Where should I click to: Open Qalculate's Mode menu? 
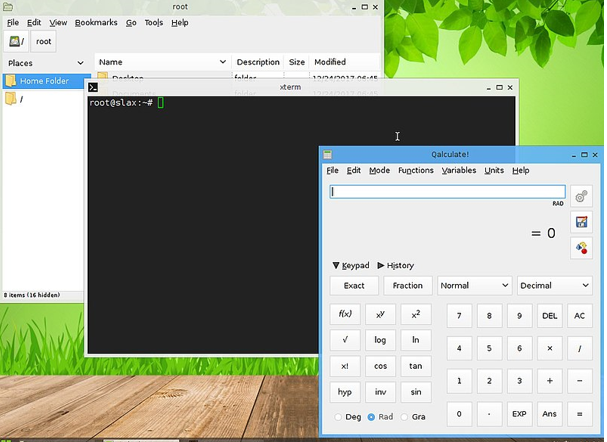point(379,170)
